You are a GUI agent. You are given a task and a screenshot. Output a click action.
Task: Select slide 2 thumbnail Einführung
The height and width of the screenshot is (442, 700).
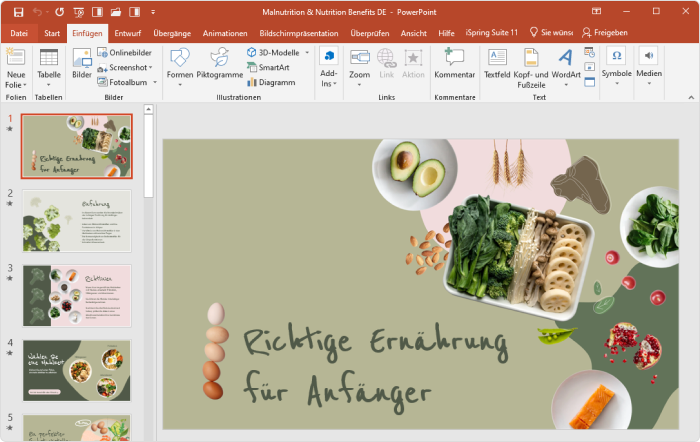click(77, 221)
